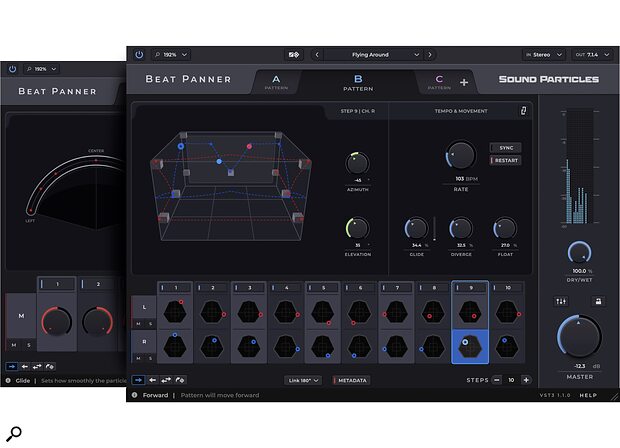
Task: Decrease steps with the minus button
Action: [497, 380]
